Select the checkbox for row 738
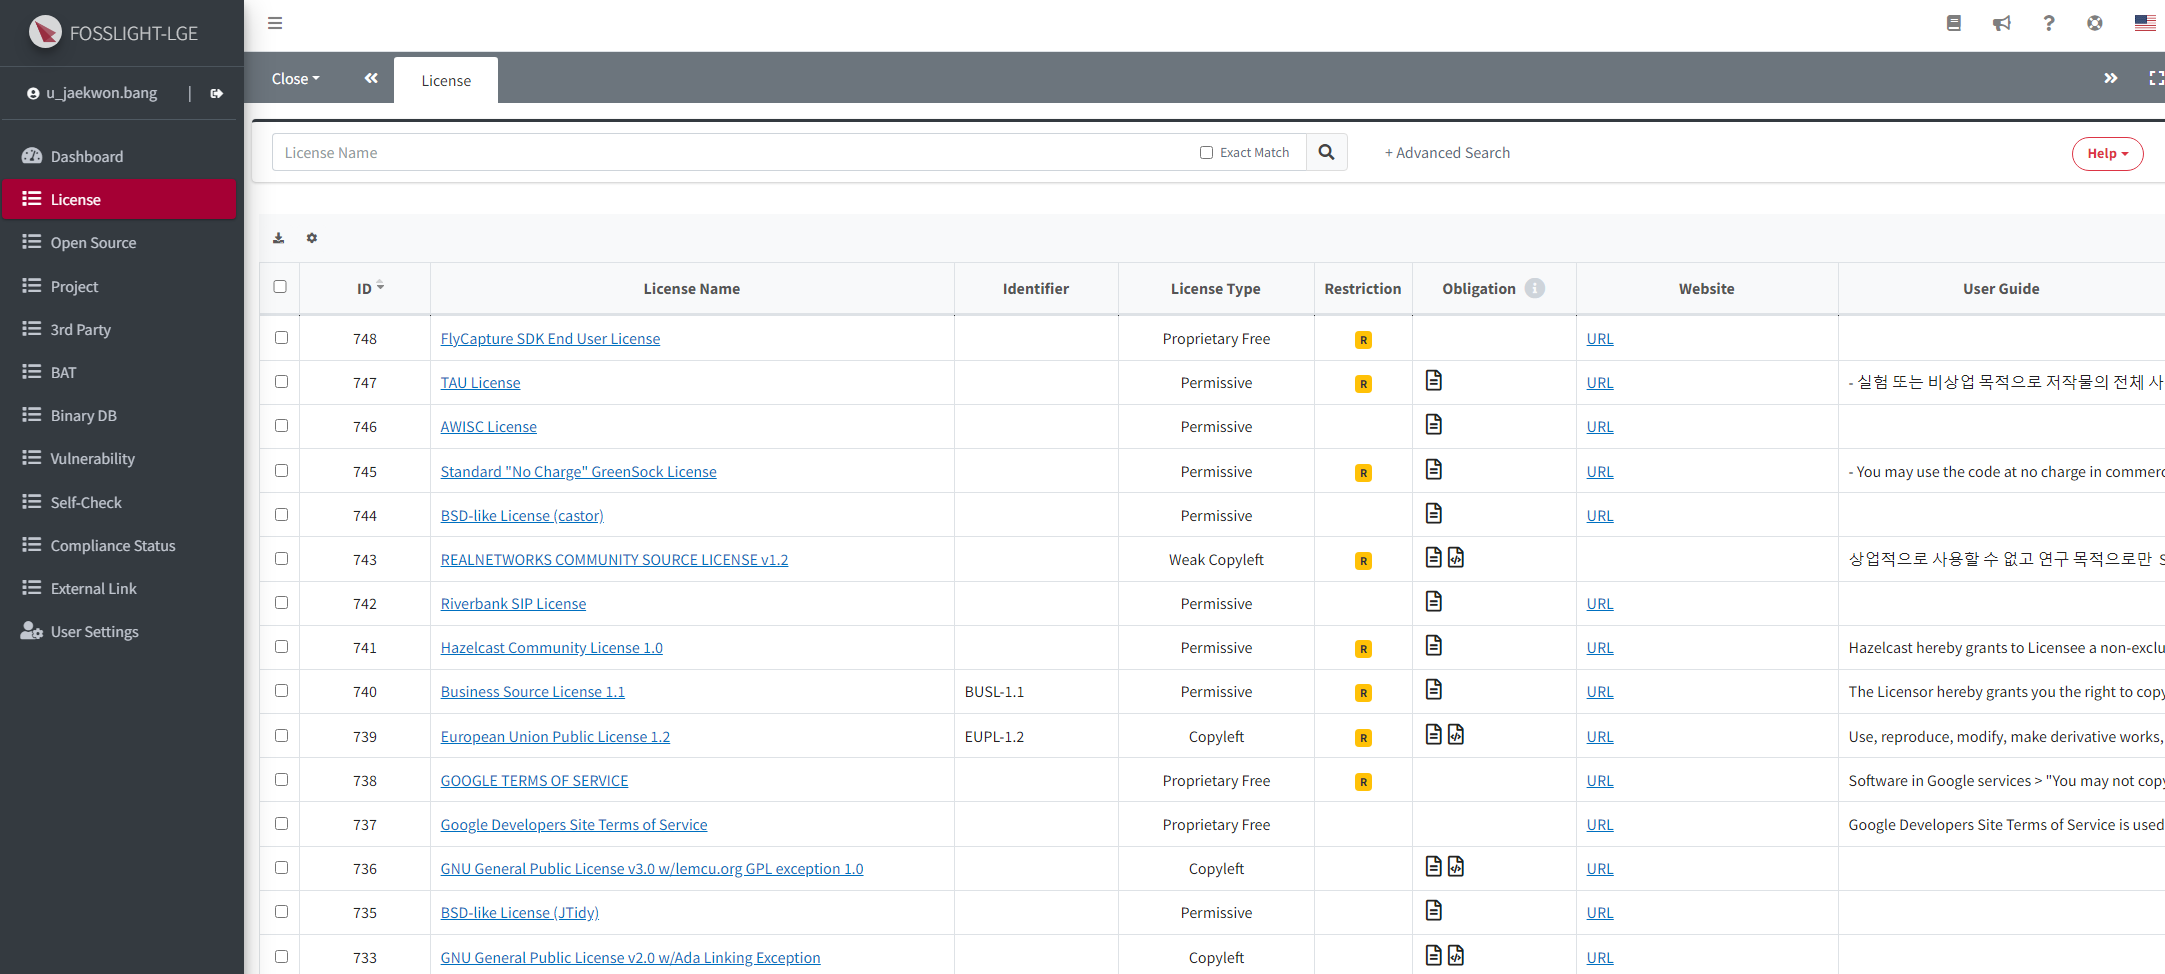The image size is (2165, 974). point(281,780)
